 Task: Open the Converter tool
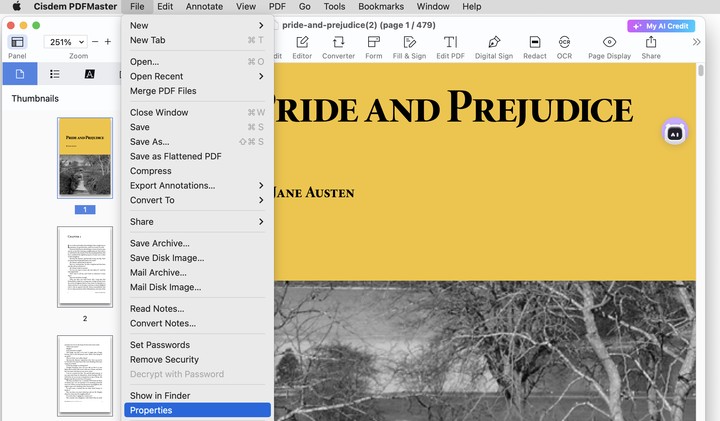pos(338,47)
